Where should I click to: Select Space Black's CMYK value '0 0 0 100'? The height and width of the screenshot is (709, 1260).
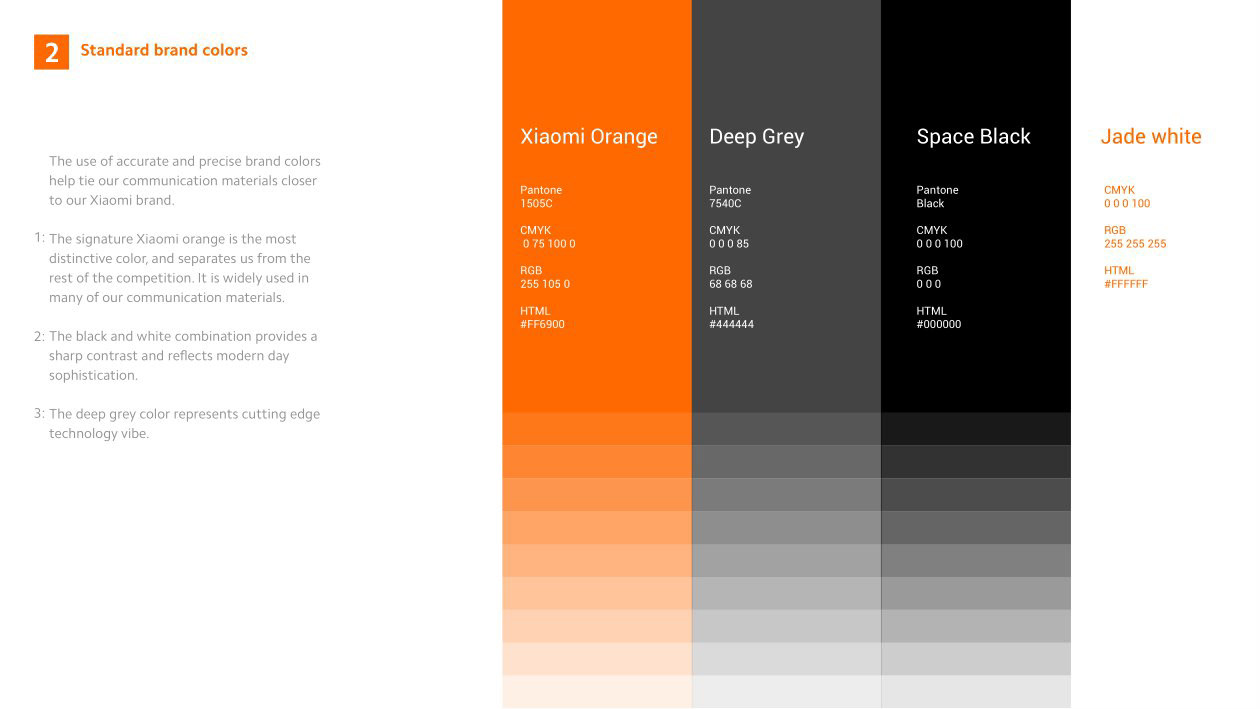click(940, 244)
